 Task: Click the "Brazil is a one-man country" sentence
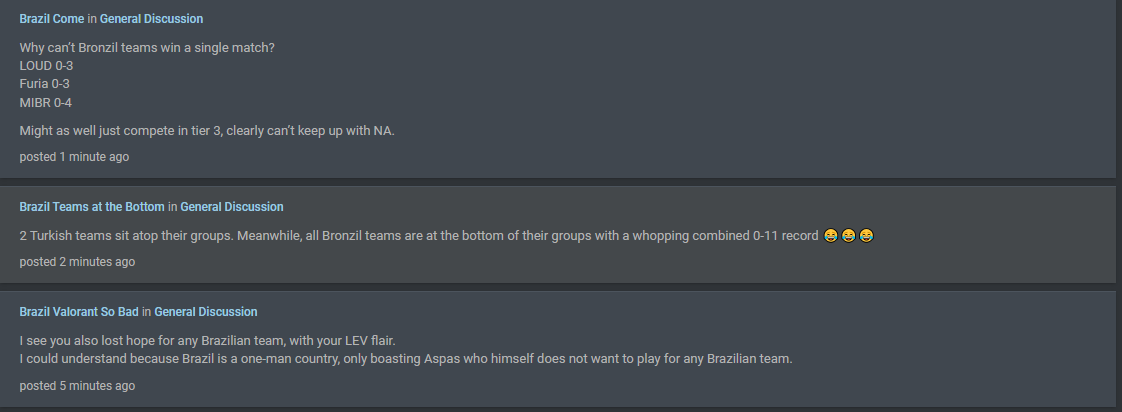coord(406,358)
